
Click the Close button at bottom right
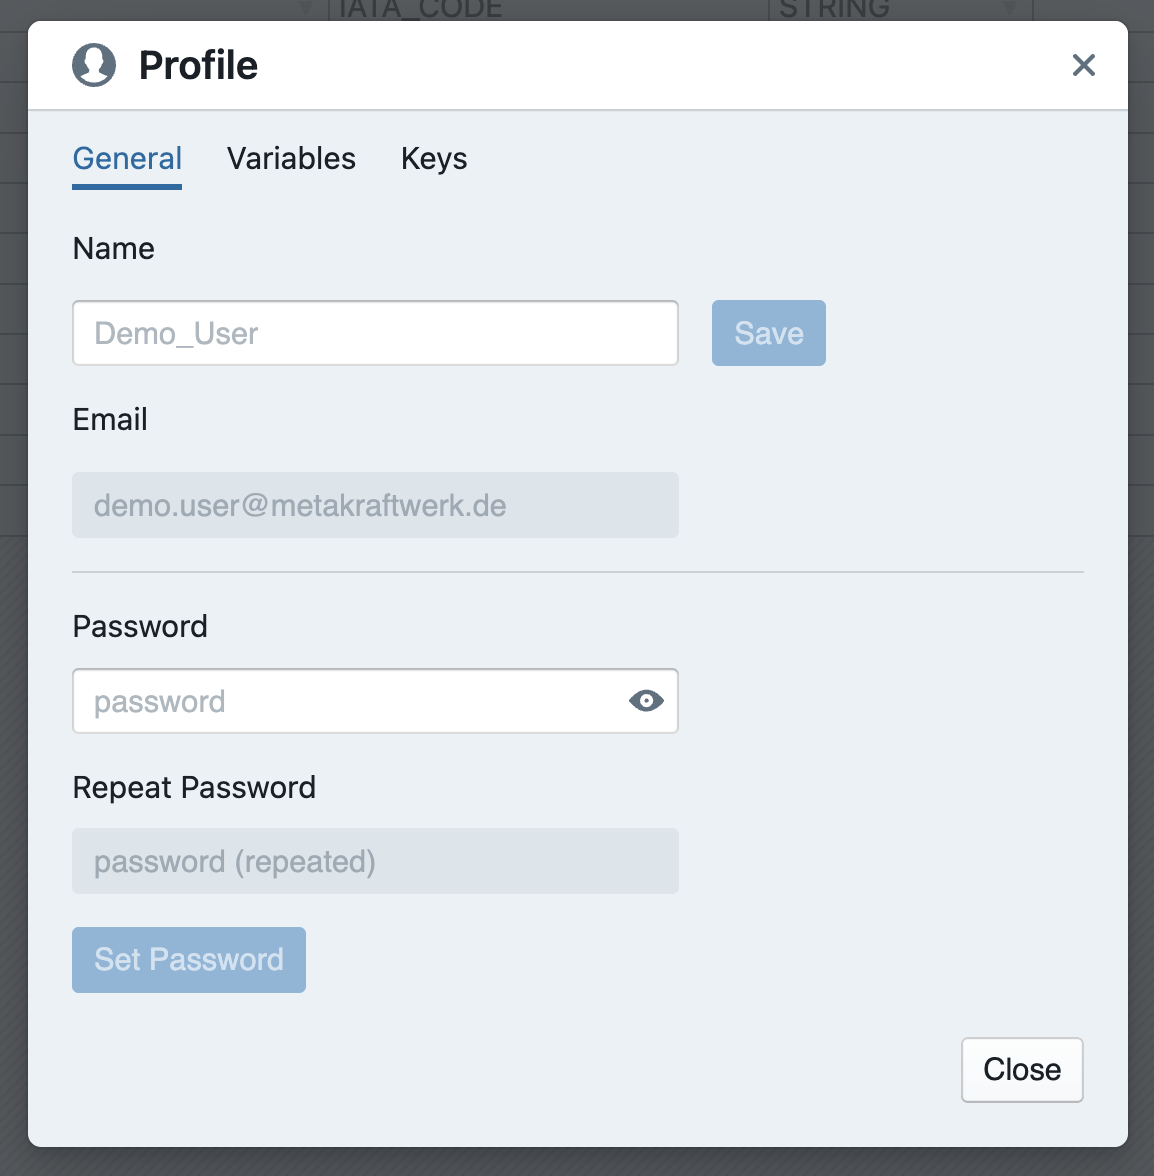[x=1021, y=1069]
